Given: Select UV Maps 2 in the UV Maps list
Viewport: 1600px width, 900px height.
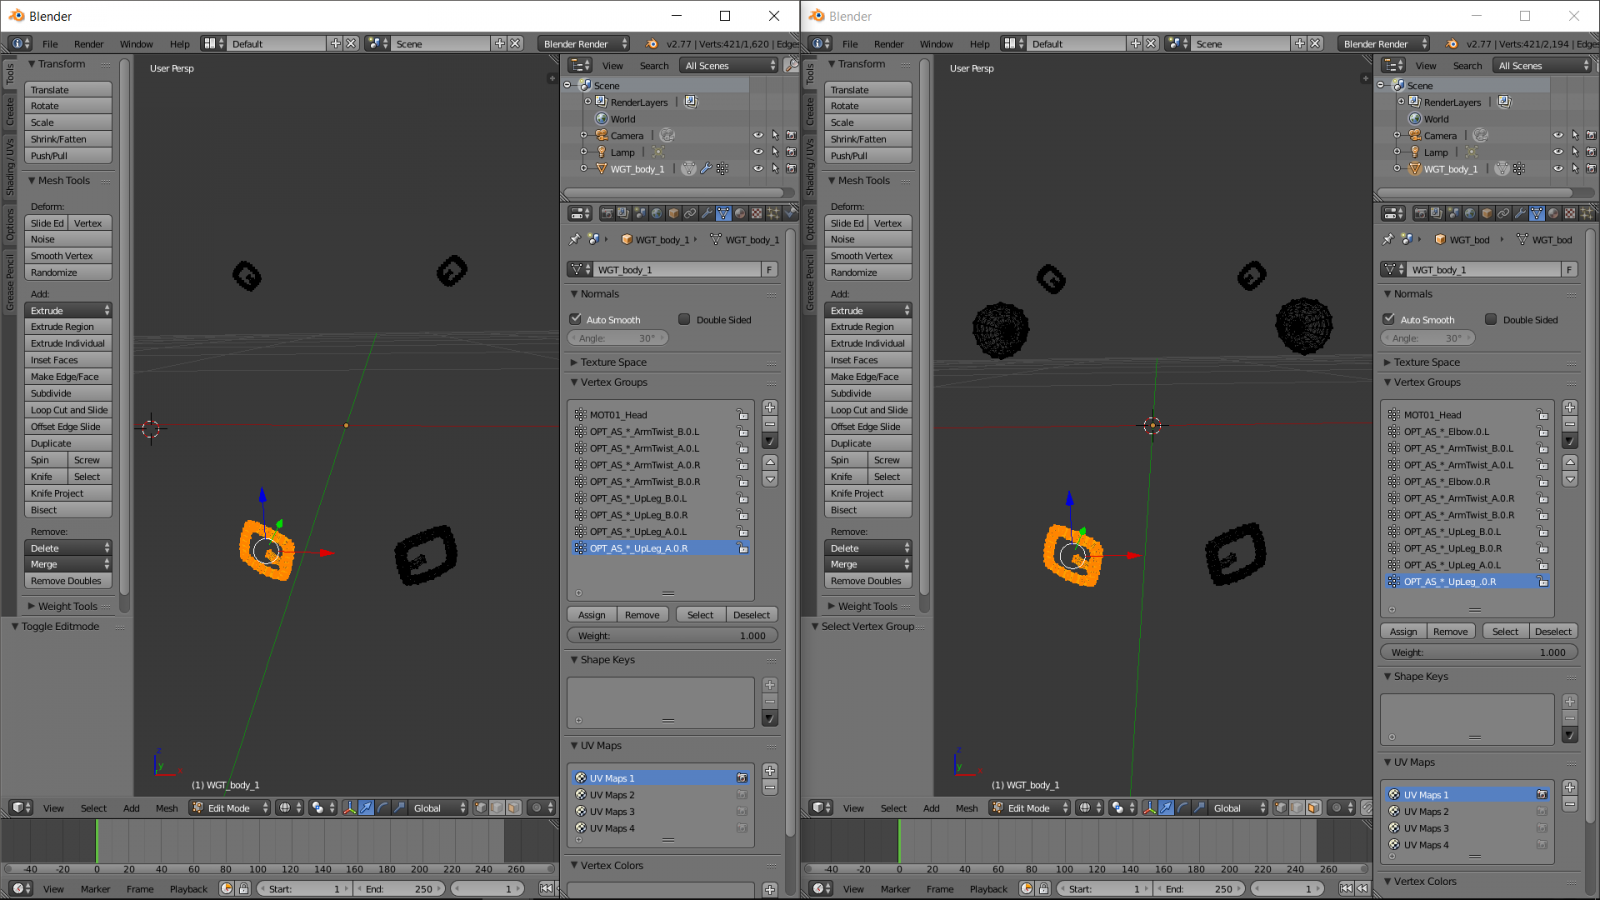Looking at the screenshot, I should point(610,794).
